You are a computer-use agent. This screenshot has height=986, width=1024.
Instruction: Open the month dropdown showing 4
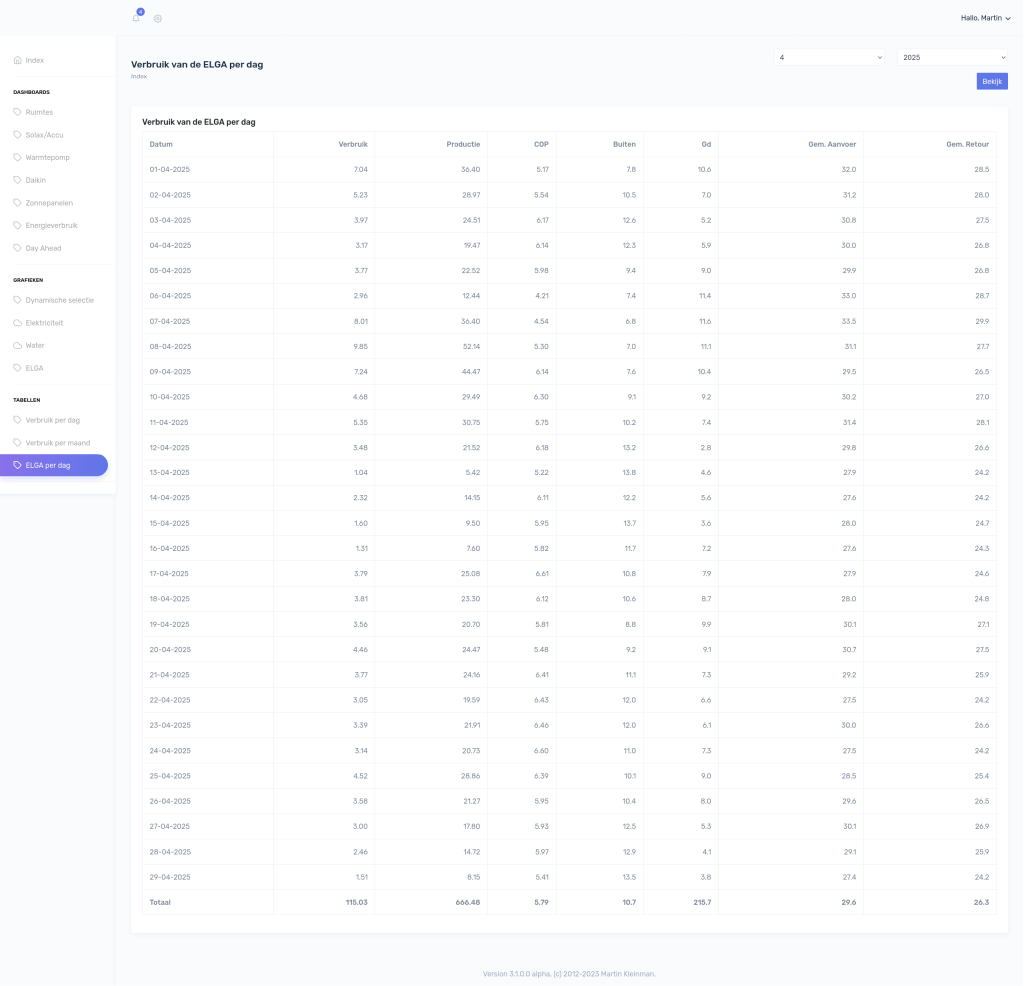click(829, 57)
